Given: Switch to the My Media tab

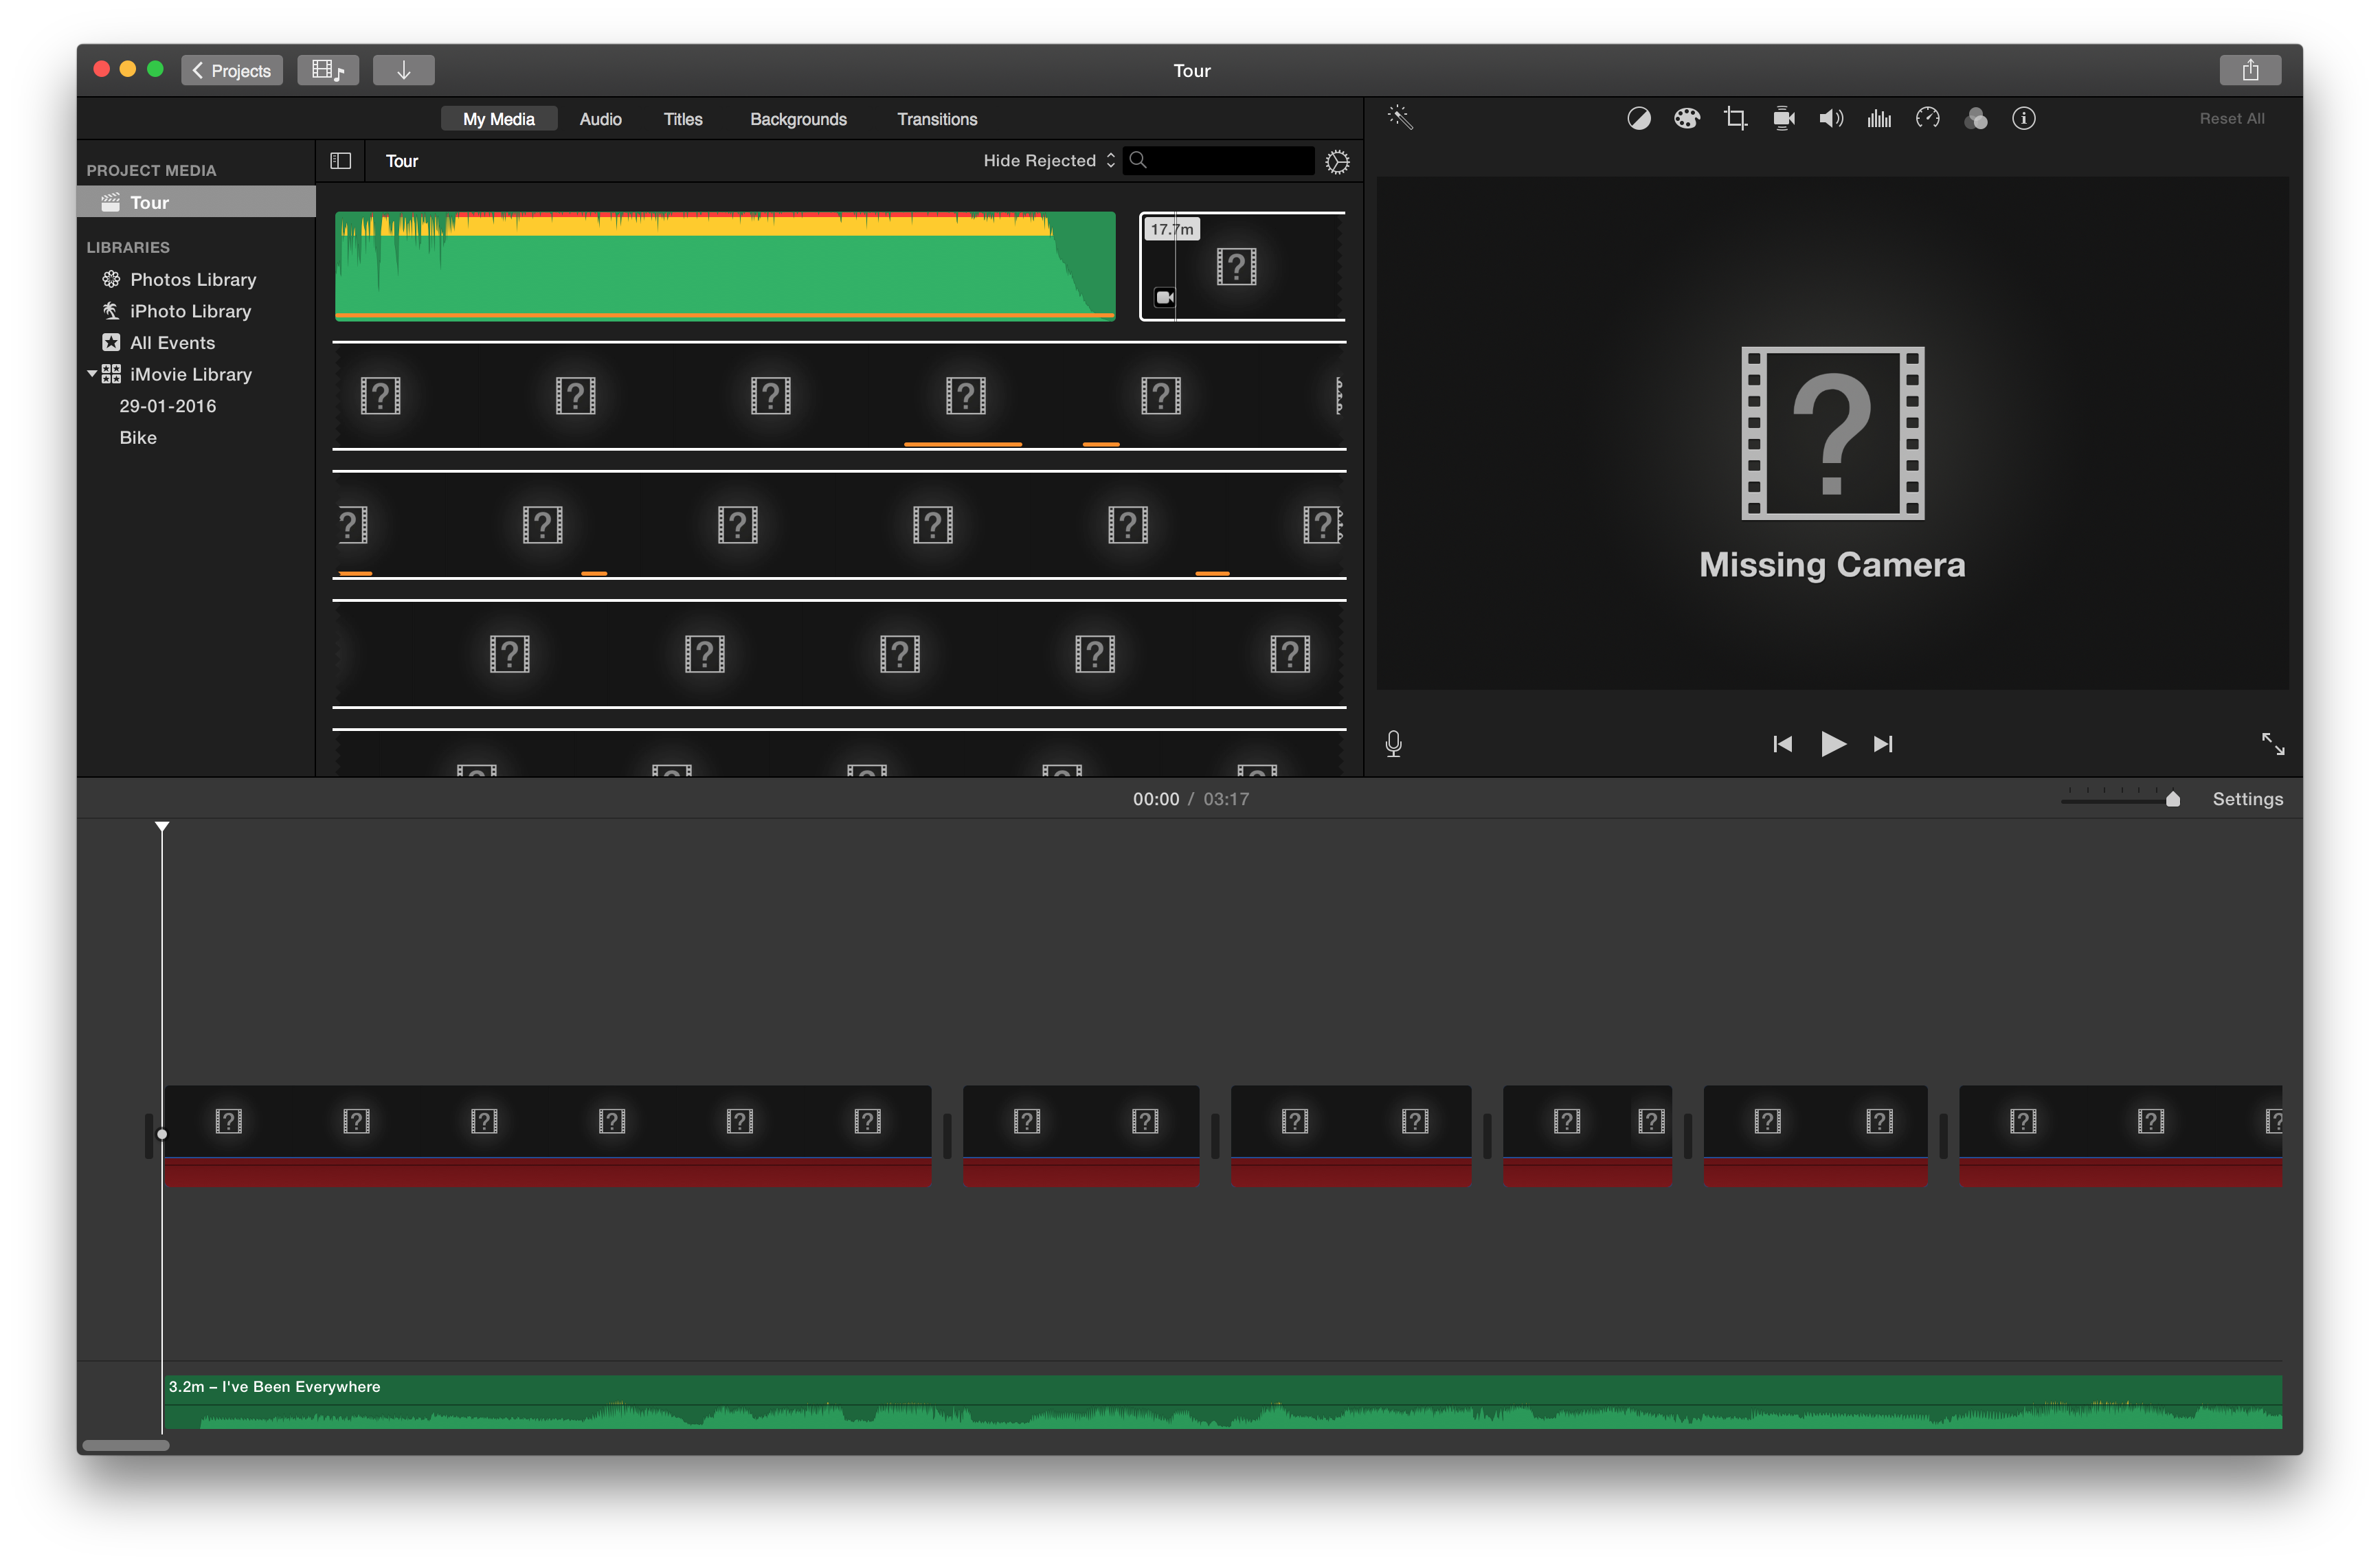Looking at the screenshot, I should pos(498,119).
